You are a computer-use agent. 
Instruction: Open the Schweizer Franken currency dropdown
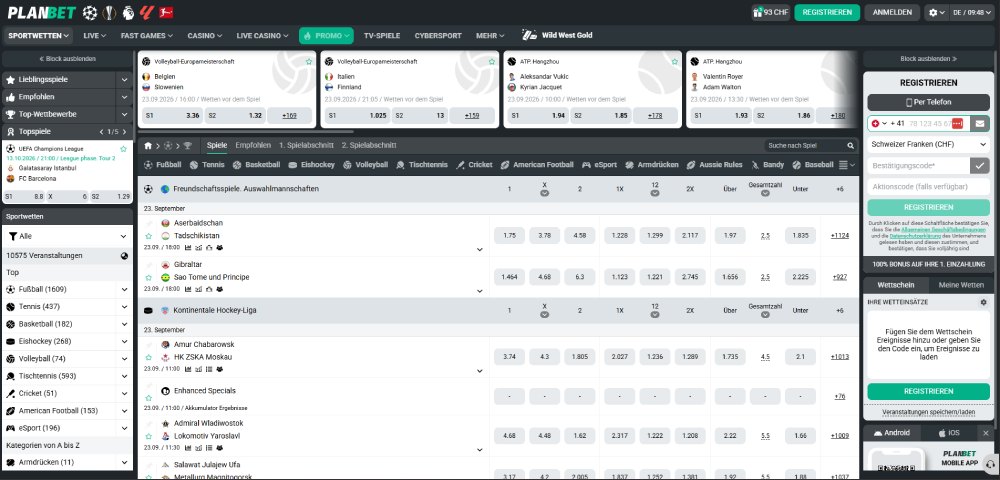tap(929, 145)
